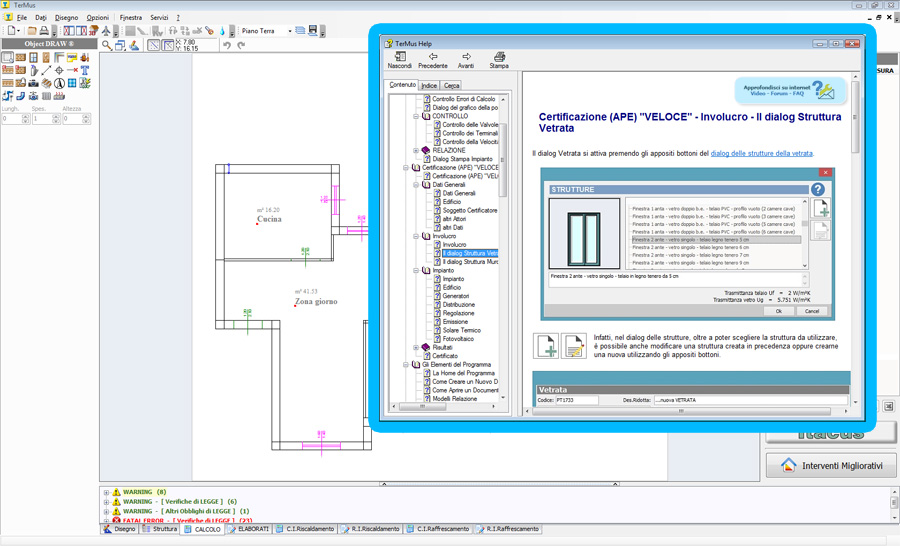Follow the dialog delle strutture della vetrata link

(x=761, y=153)
